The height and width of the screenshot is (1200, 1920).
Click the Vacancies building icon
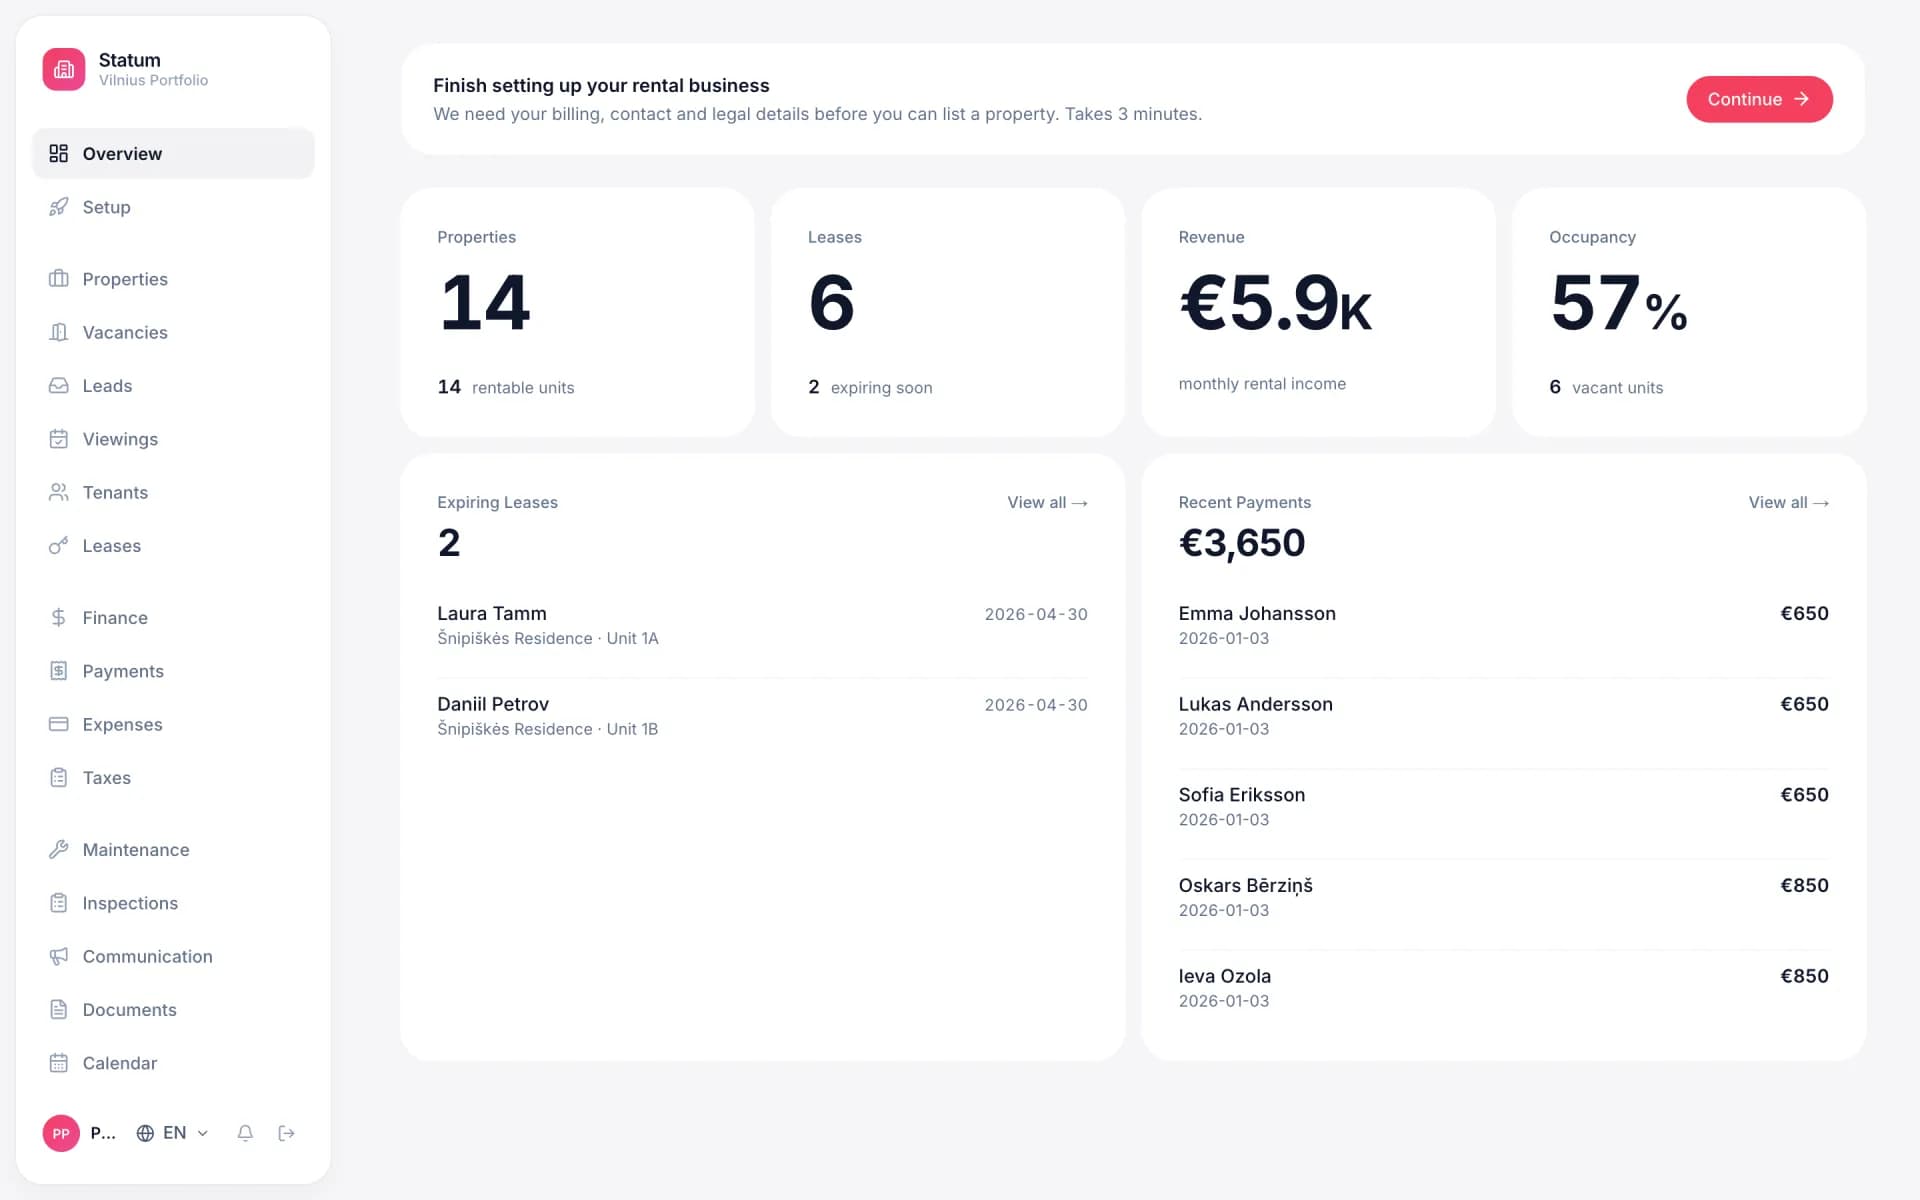(59, 332)
